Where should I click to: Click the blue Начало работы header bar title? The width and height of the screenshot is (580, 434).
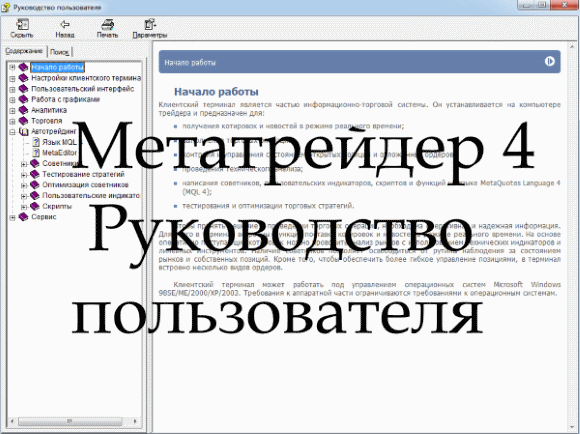[190, 63]
